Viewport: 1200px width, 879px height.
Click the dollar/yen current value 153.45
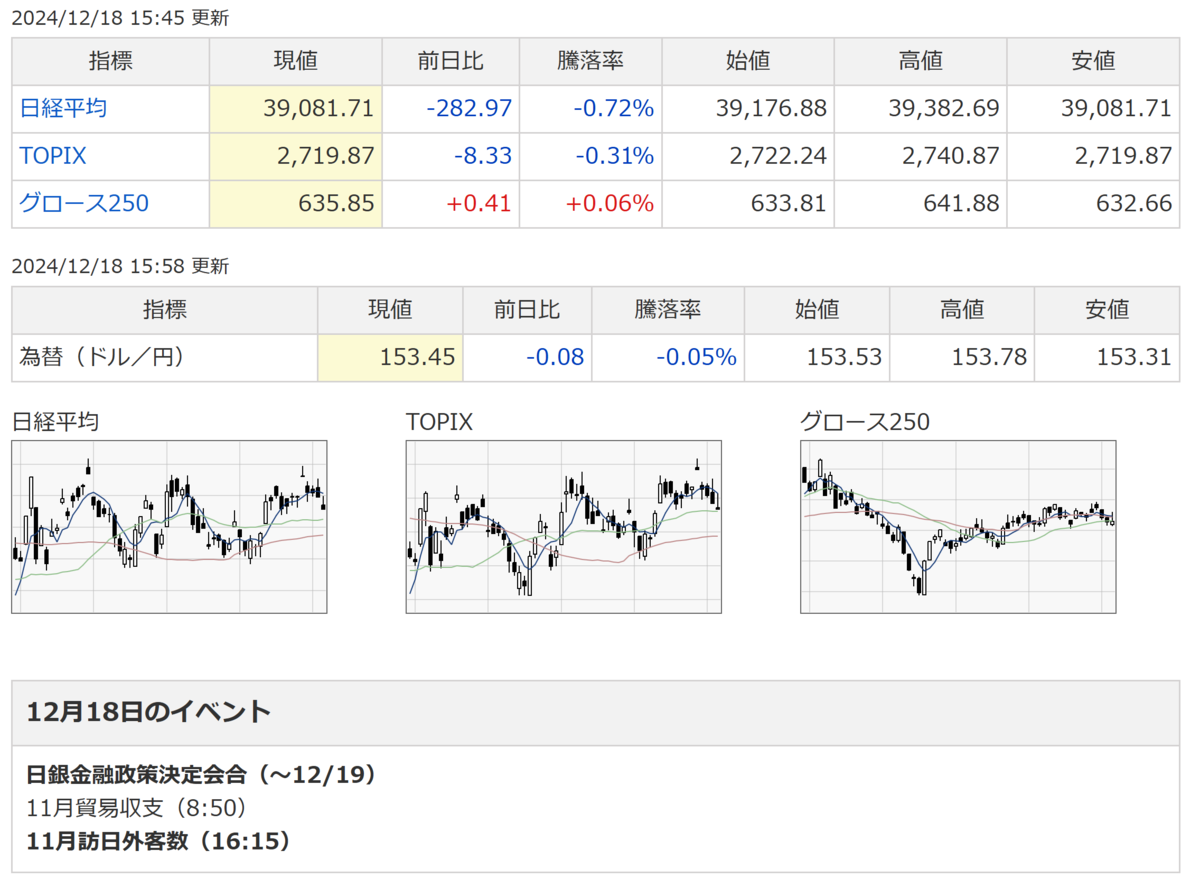point(417,357)
